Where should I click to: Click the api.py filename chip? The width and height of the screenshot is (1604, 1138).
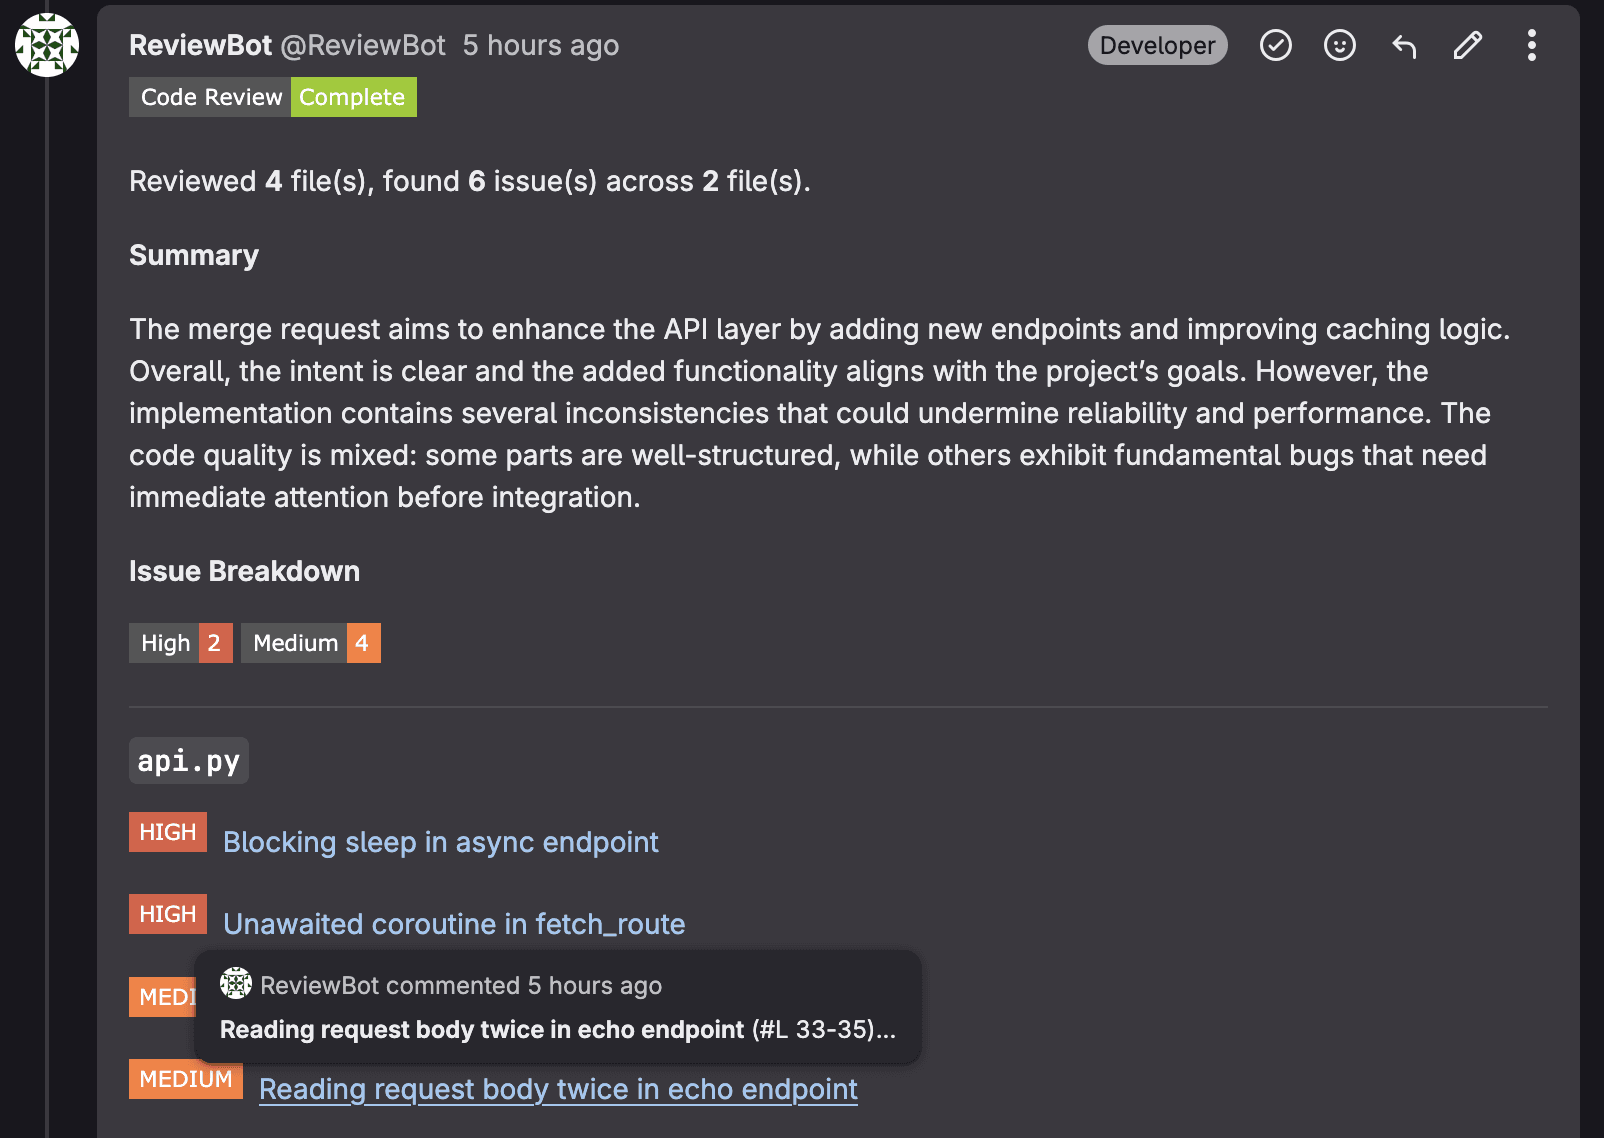pyautogui.click(x=188, y=760)
